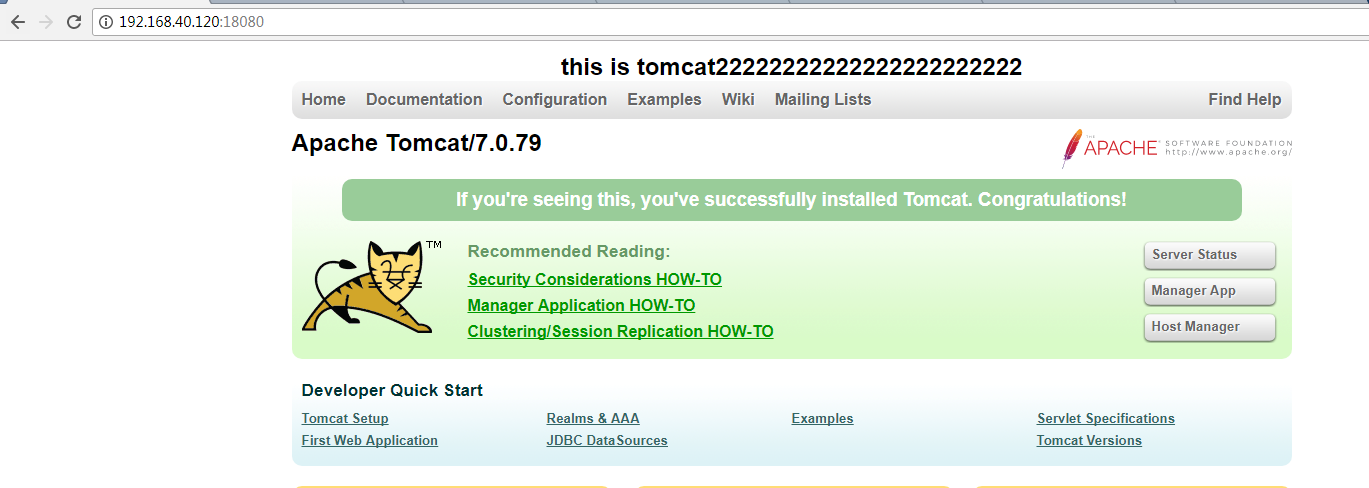This screenshot has height=488, width=1369.
Task: Go back using the browser back arrow
Action: pyautogui.click(x=17, y=21)
